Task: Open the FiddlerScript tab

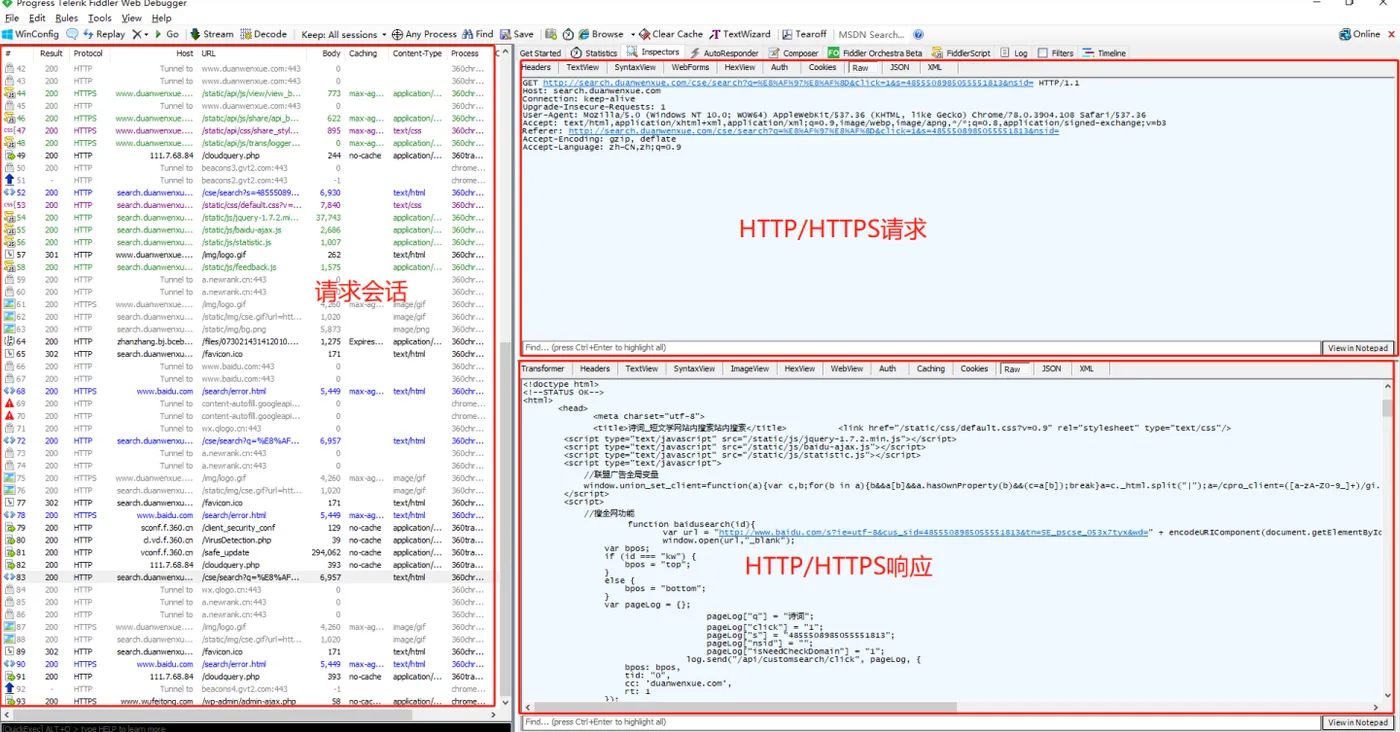Action: [960, 53]
